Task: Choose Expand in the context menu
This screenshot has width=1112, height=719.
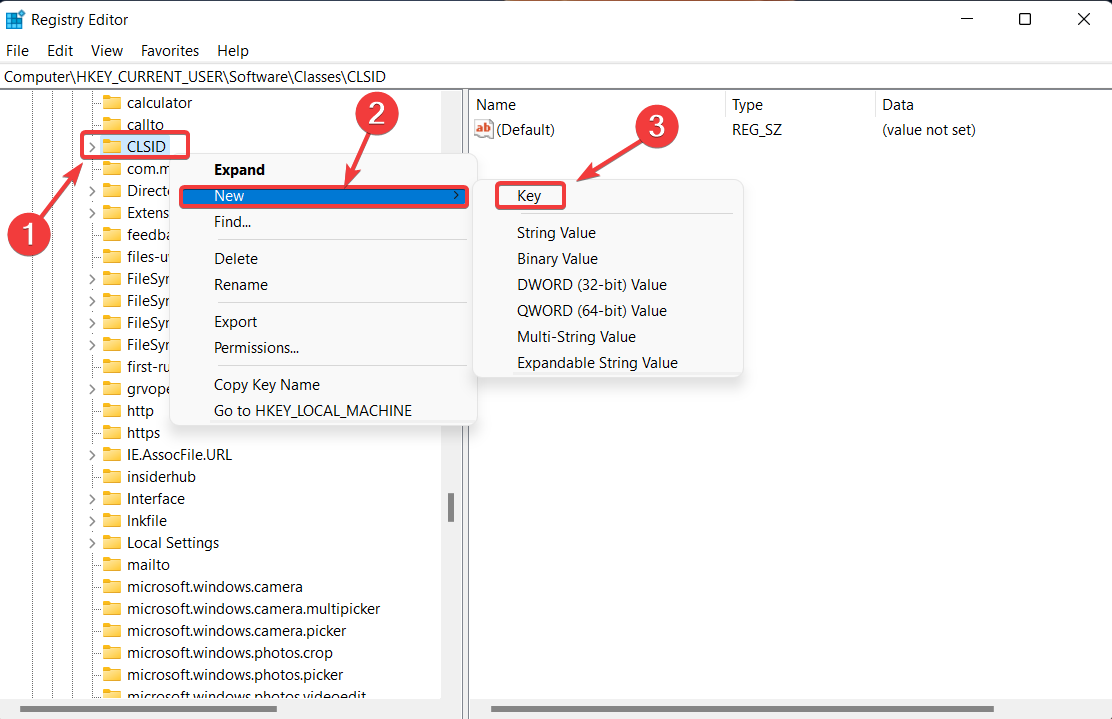Action: point(239,170)
